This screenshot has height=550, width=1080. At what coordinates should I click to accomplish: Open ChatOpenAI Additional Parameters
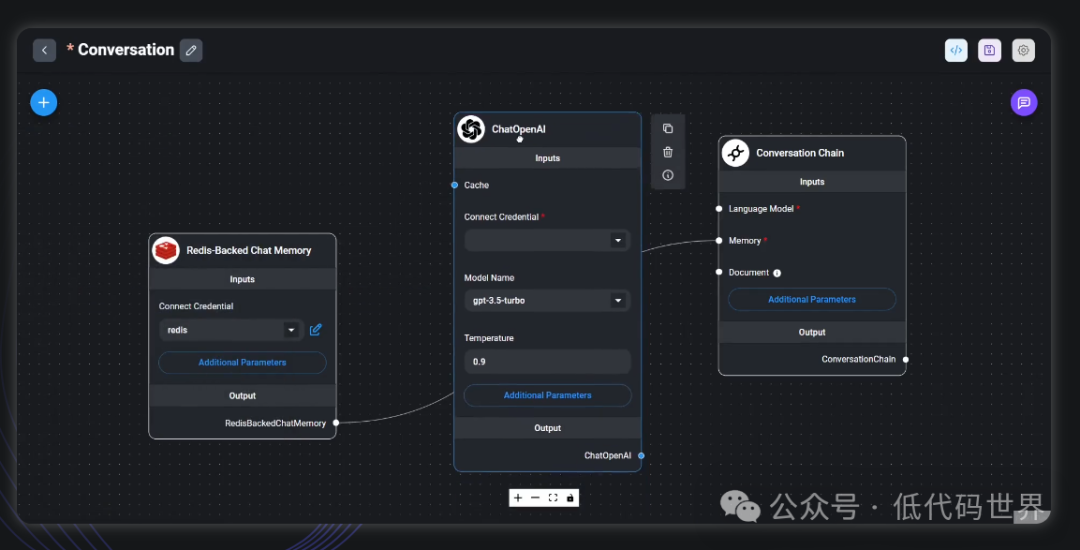click(548, 395)
